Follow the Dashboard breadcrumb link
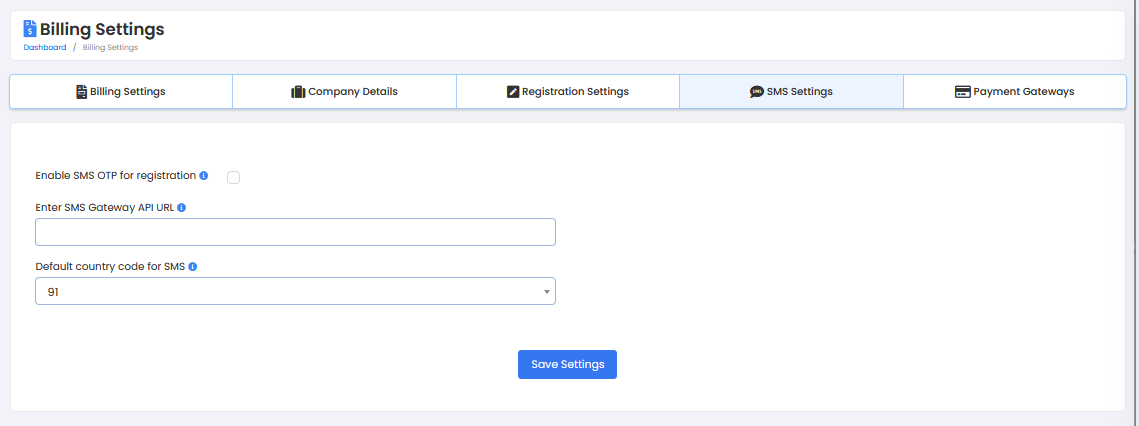This screenshot has height=426, width=1139. pyautogui.click(x=45, y=47)
